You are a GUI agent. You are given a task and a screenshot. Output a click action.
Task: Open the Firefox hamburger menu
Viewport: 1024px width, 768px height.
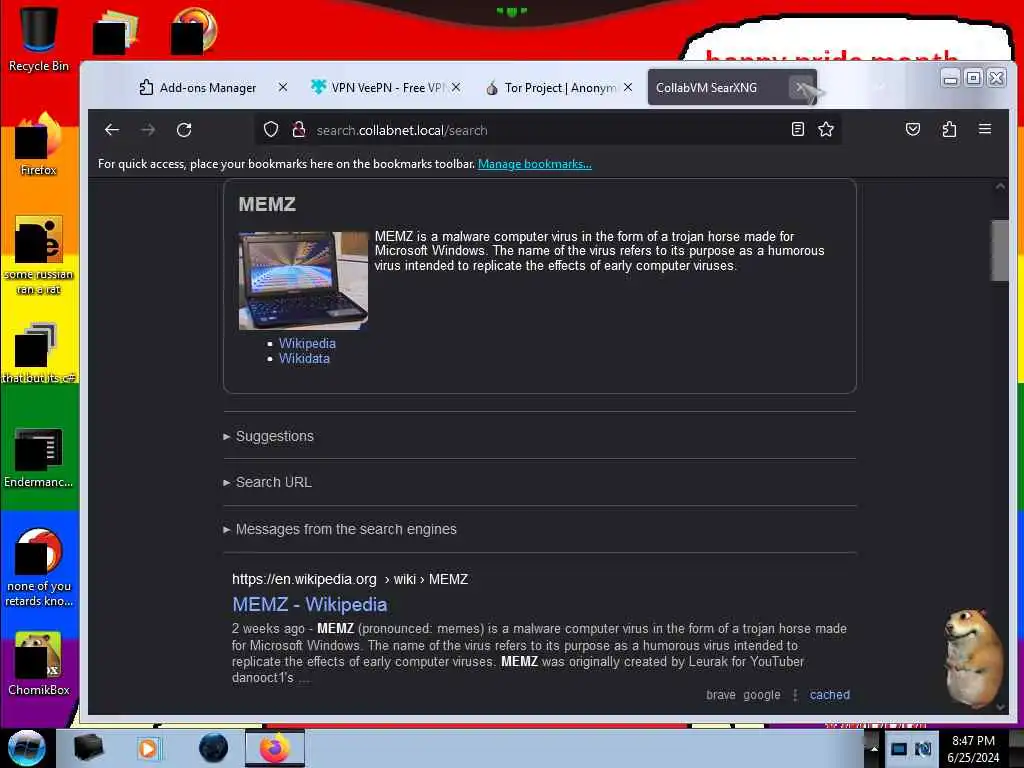985,129
